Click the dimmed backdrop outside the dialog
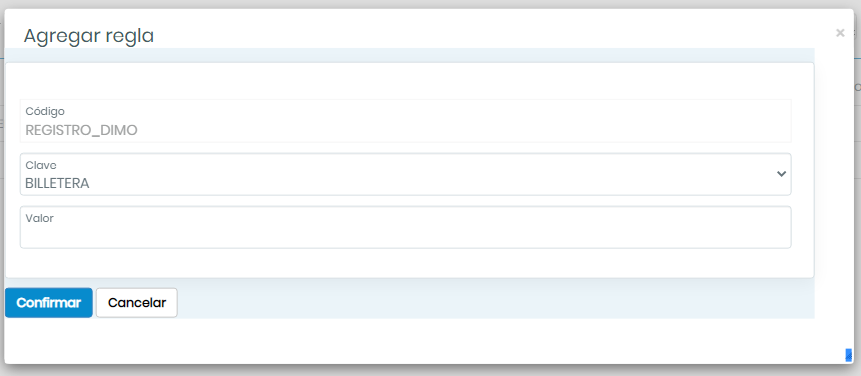Screen dimensions: 861x376 click(430, 371)
